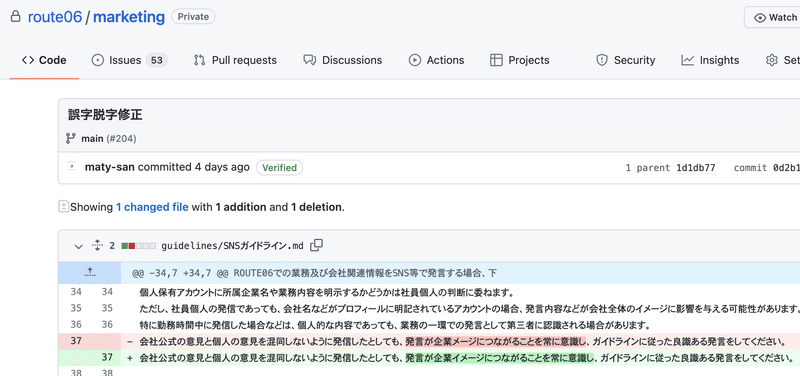
Task: Expand hidden lines above line 34
Action: pyautogui.click(x=89, y=273)
